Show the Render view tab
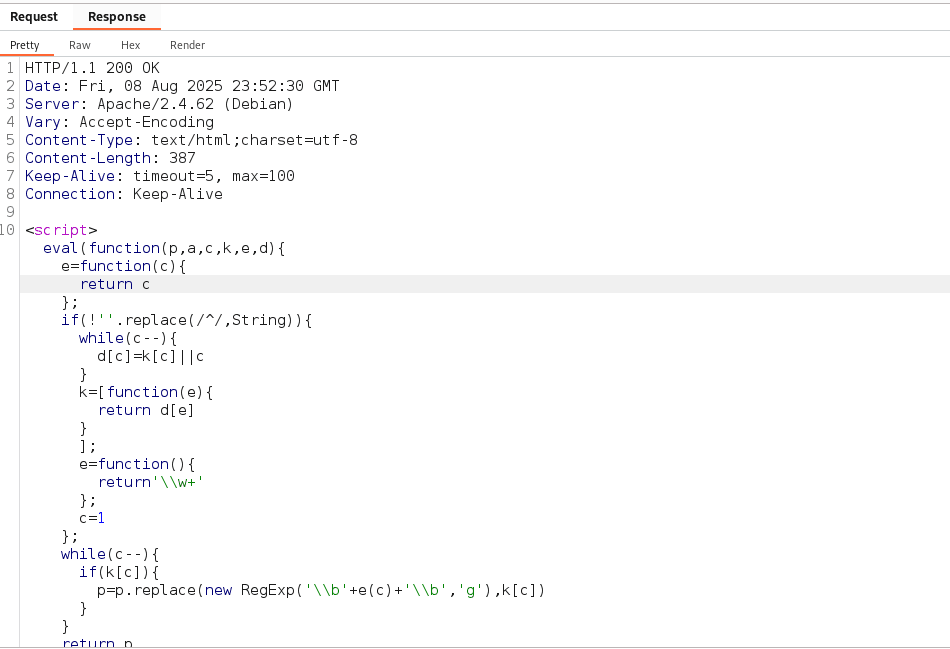Image resolution: width=950 pixels, height=649 pixels. (187, 45)
